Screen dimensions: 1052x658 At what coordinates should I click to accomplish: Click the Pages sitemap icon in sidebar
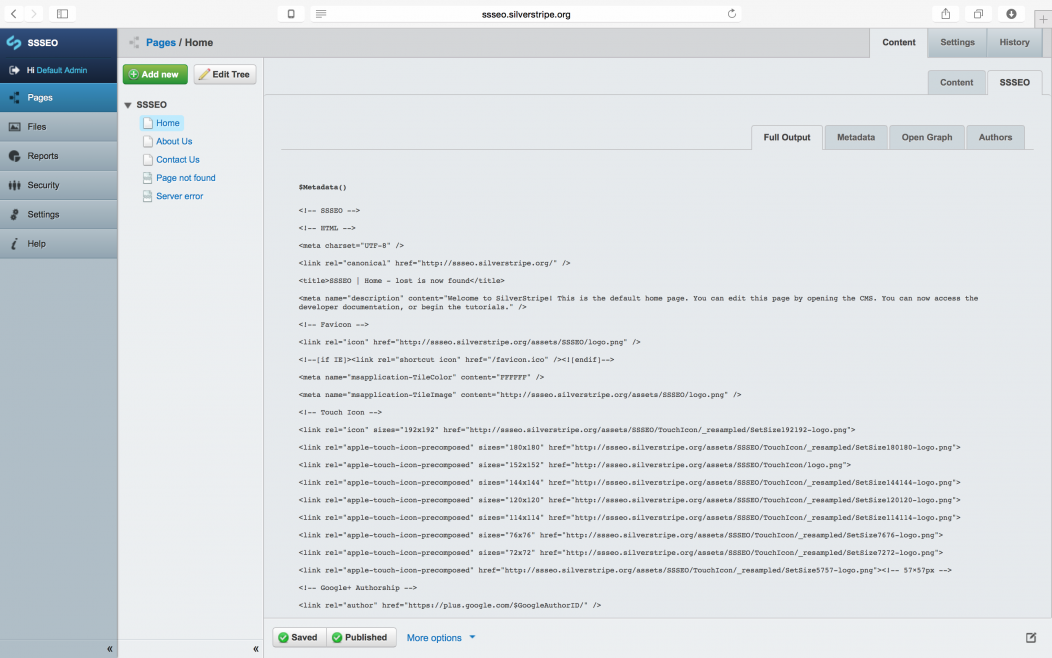coord(14,98)
